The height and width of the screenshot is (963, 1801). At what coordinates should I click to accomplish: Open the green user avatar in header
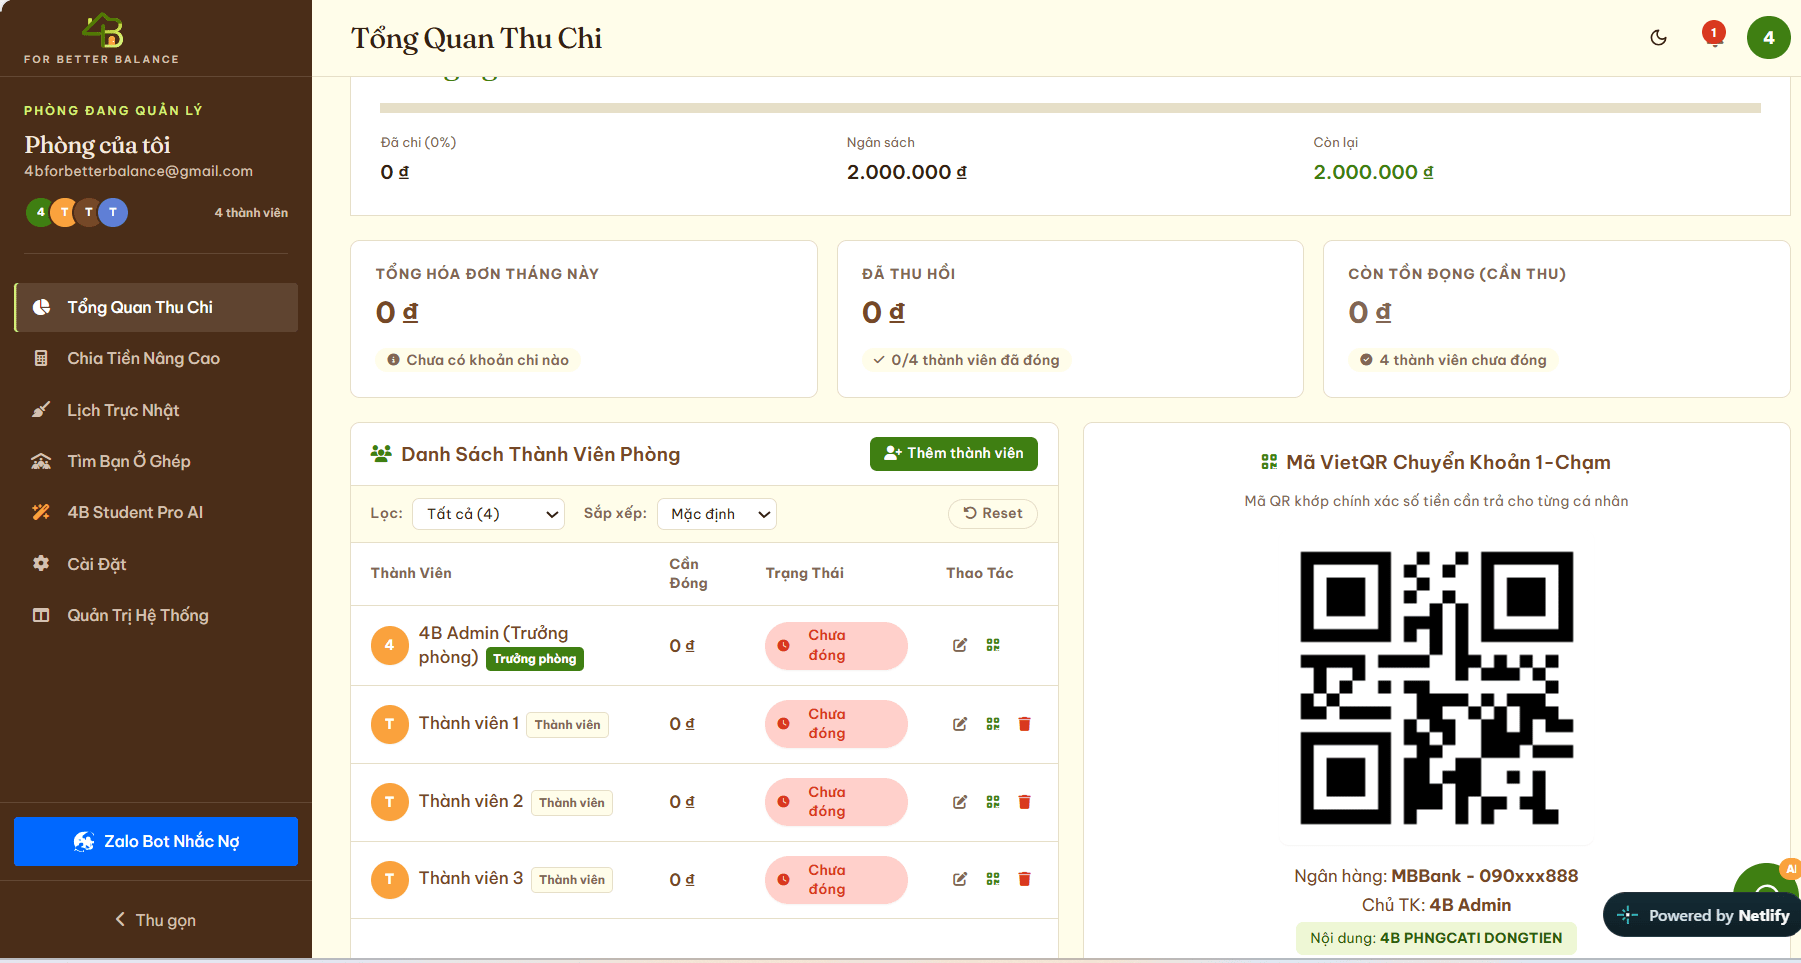1768,38
